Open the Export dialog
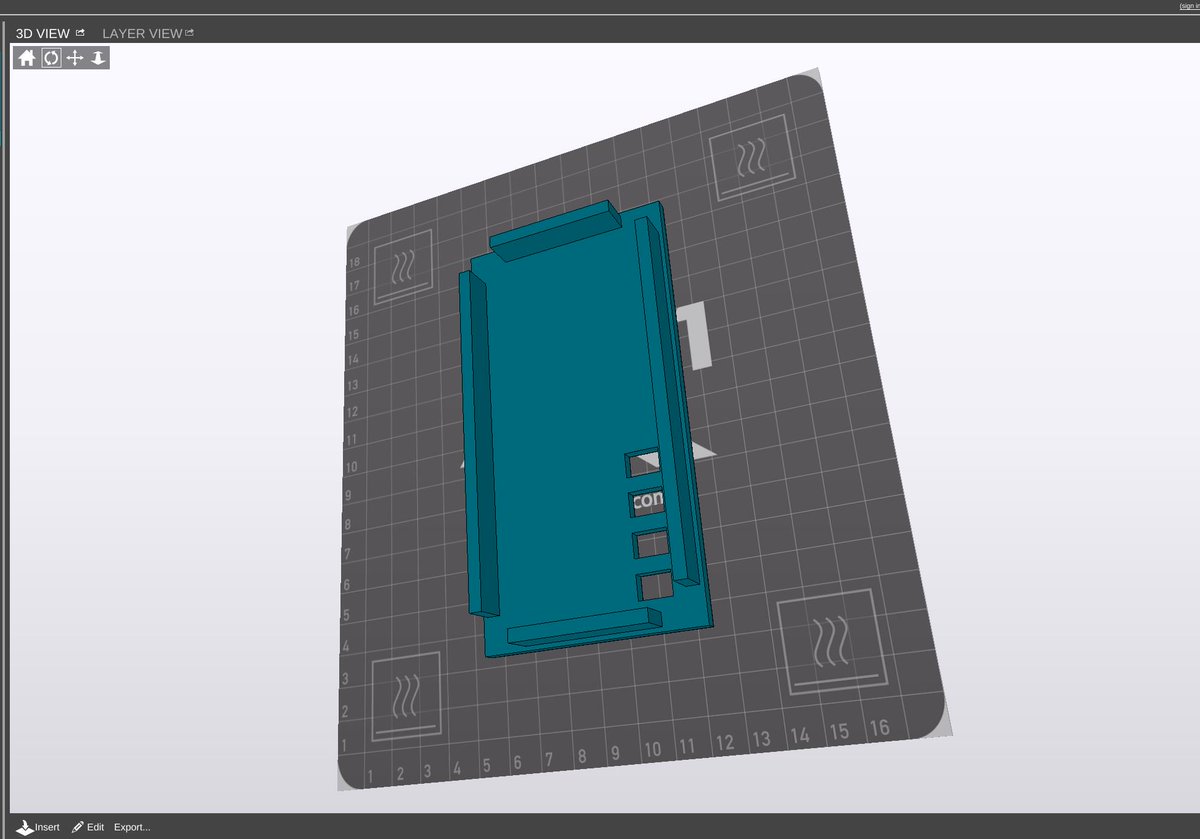 (x=131, y=827)
